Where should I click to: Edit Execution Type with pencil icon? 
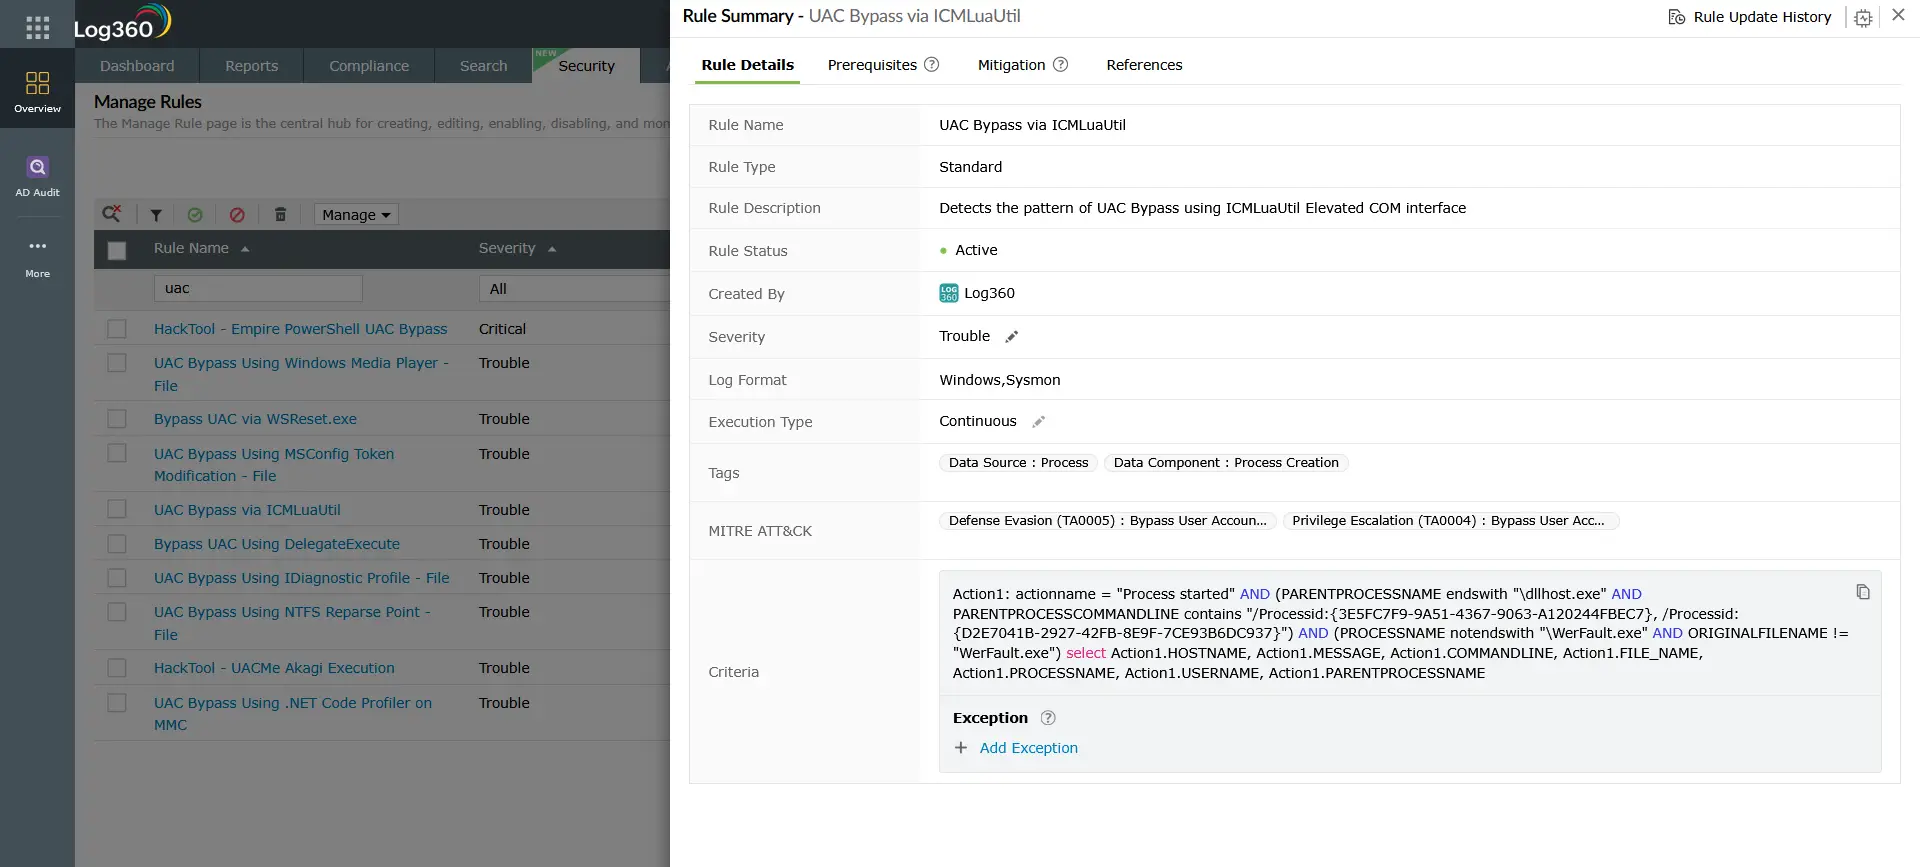(x=1038, y=422)
